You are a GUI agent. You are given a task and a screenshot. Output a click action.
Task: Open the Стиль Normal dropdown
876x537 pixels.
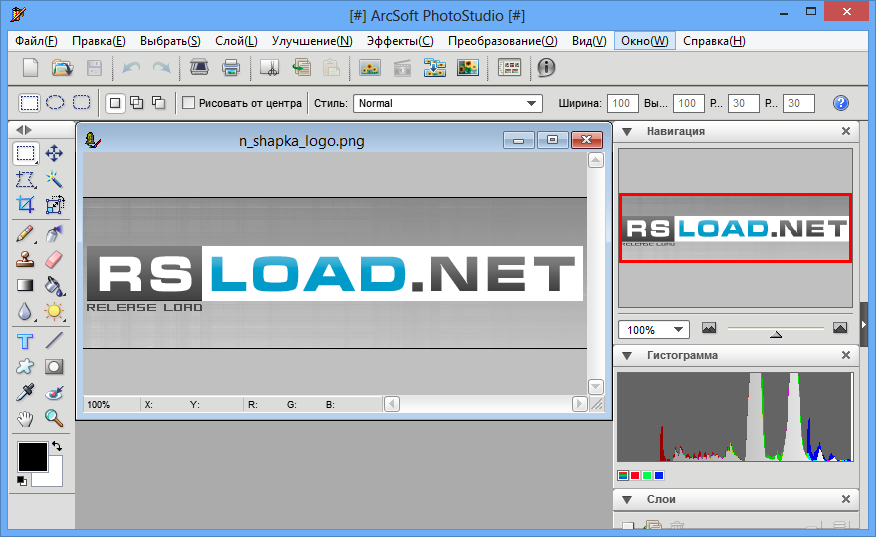click(x=447, y=103)
